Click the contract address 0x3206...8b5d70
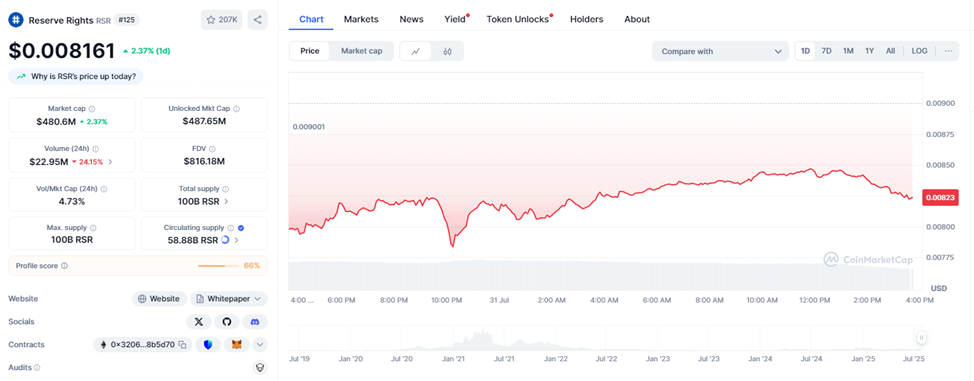Image resolution: width=974 pixels, height=381 pixels. tap(143, 345)
